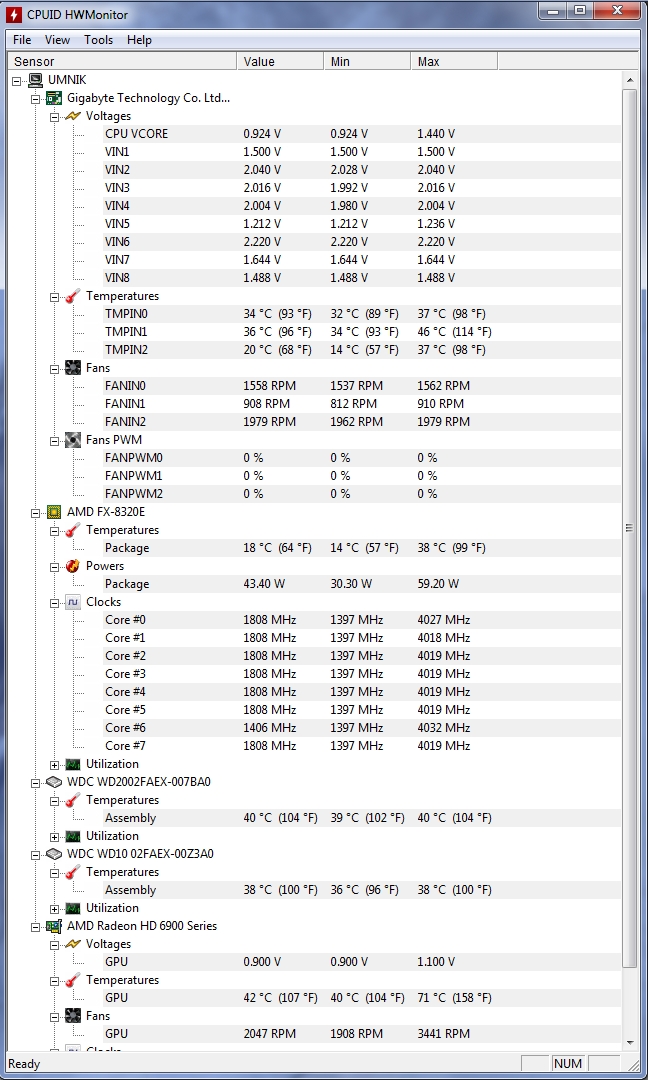
Task: Click the Max column header
Action: 454,61
